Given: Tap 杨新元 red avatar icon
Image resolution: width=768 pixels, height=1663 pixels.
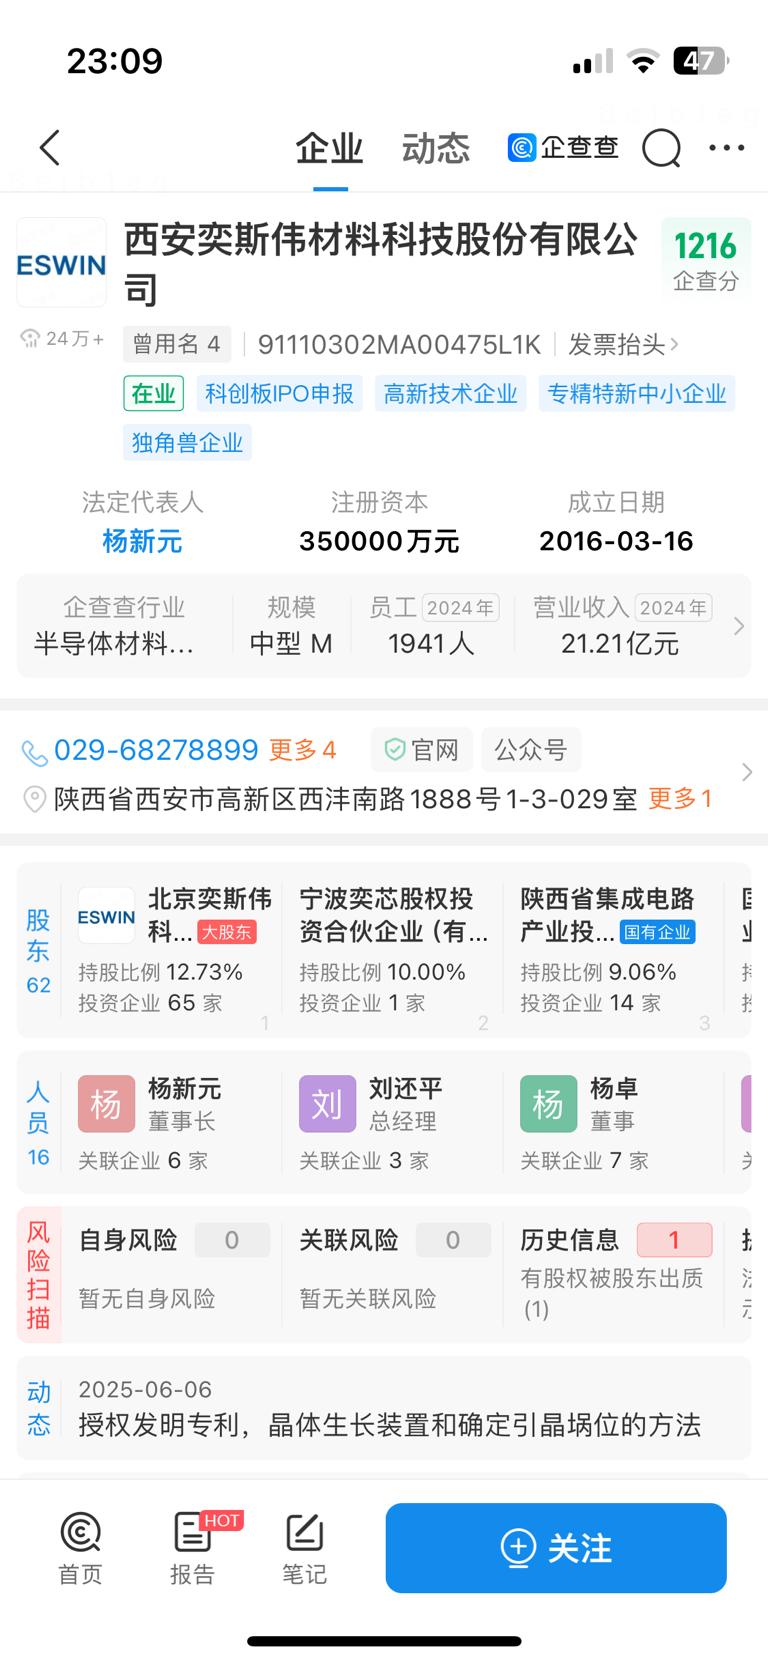Looking at the screenshot, I should point(106,1104).
